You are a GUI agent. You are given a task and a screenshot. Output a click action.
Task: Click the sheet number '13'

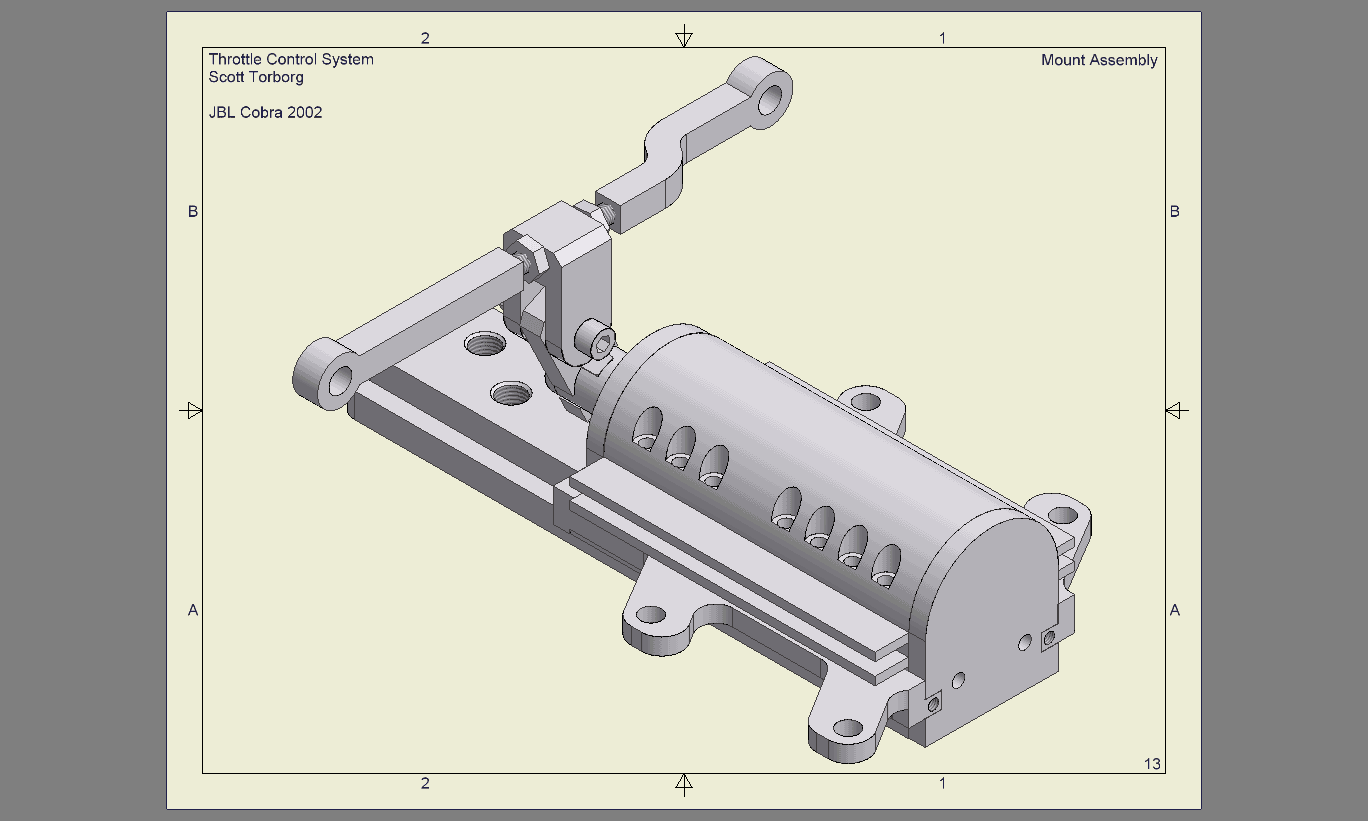(x=1152, y=764)
